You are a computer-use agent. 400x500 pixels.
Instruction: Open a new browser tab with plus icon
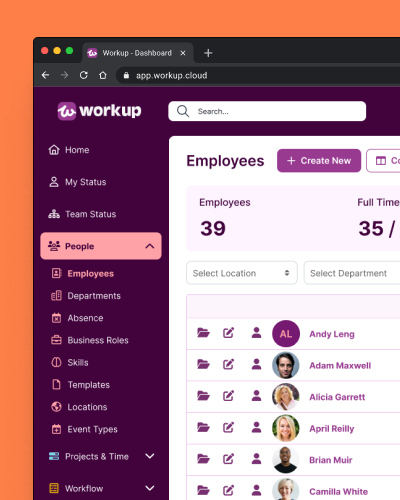[208, 53]
